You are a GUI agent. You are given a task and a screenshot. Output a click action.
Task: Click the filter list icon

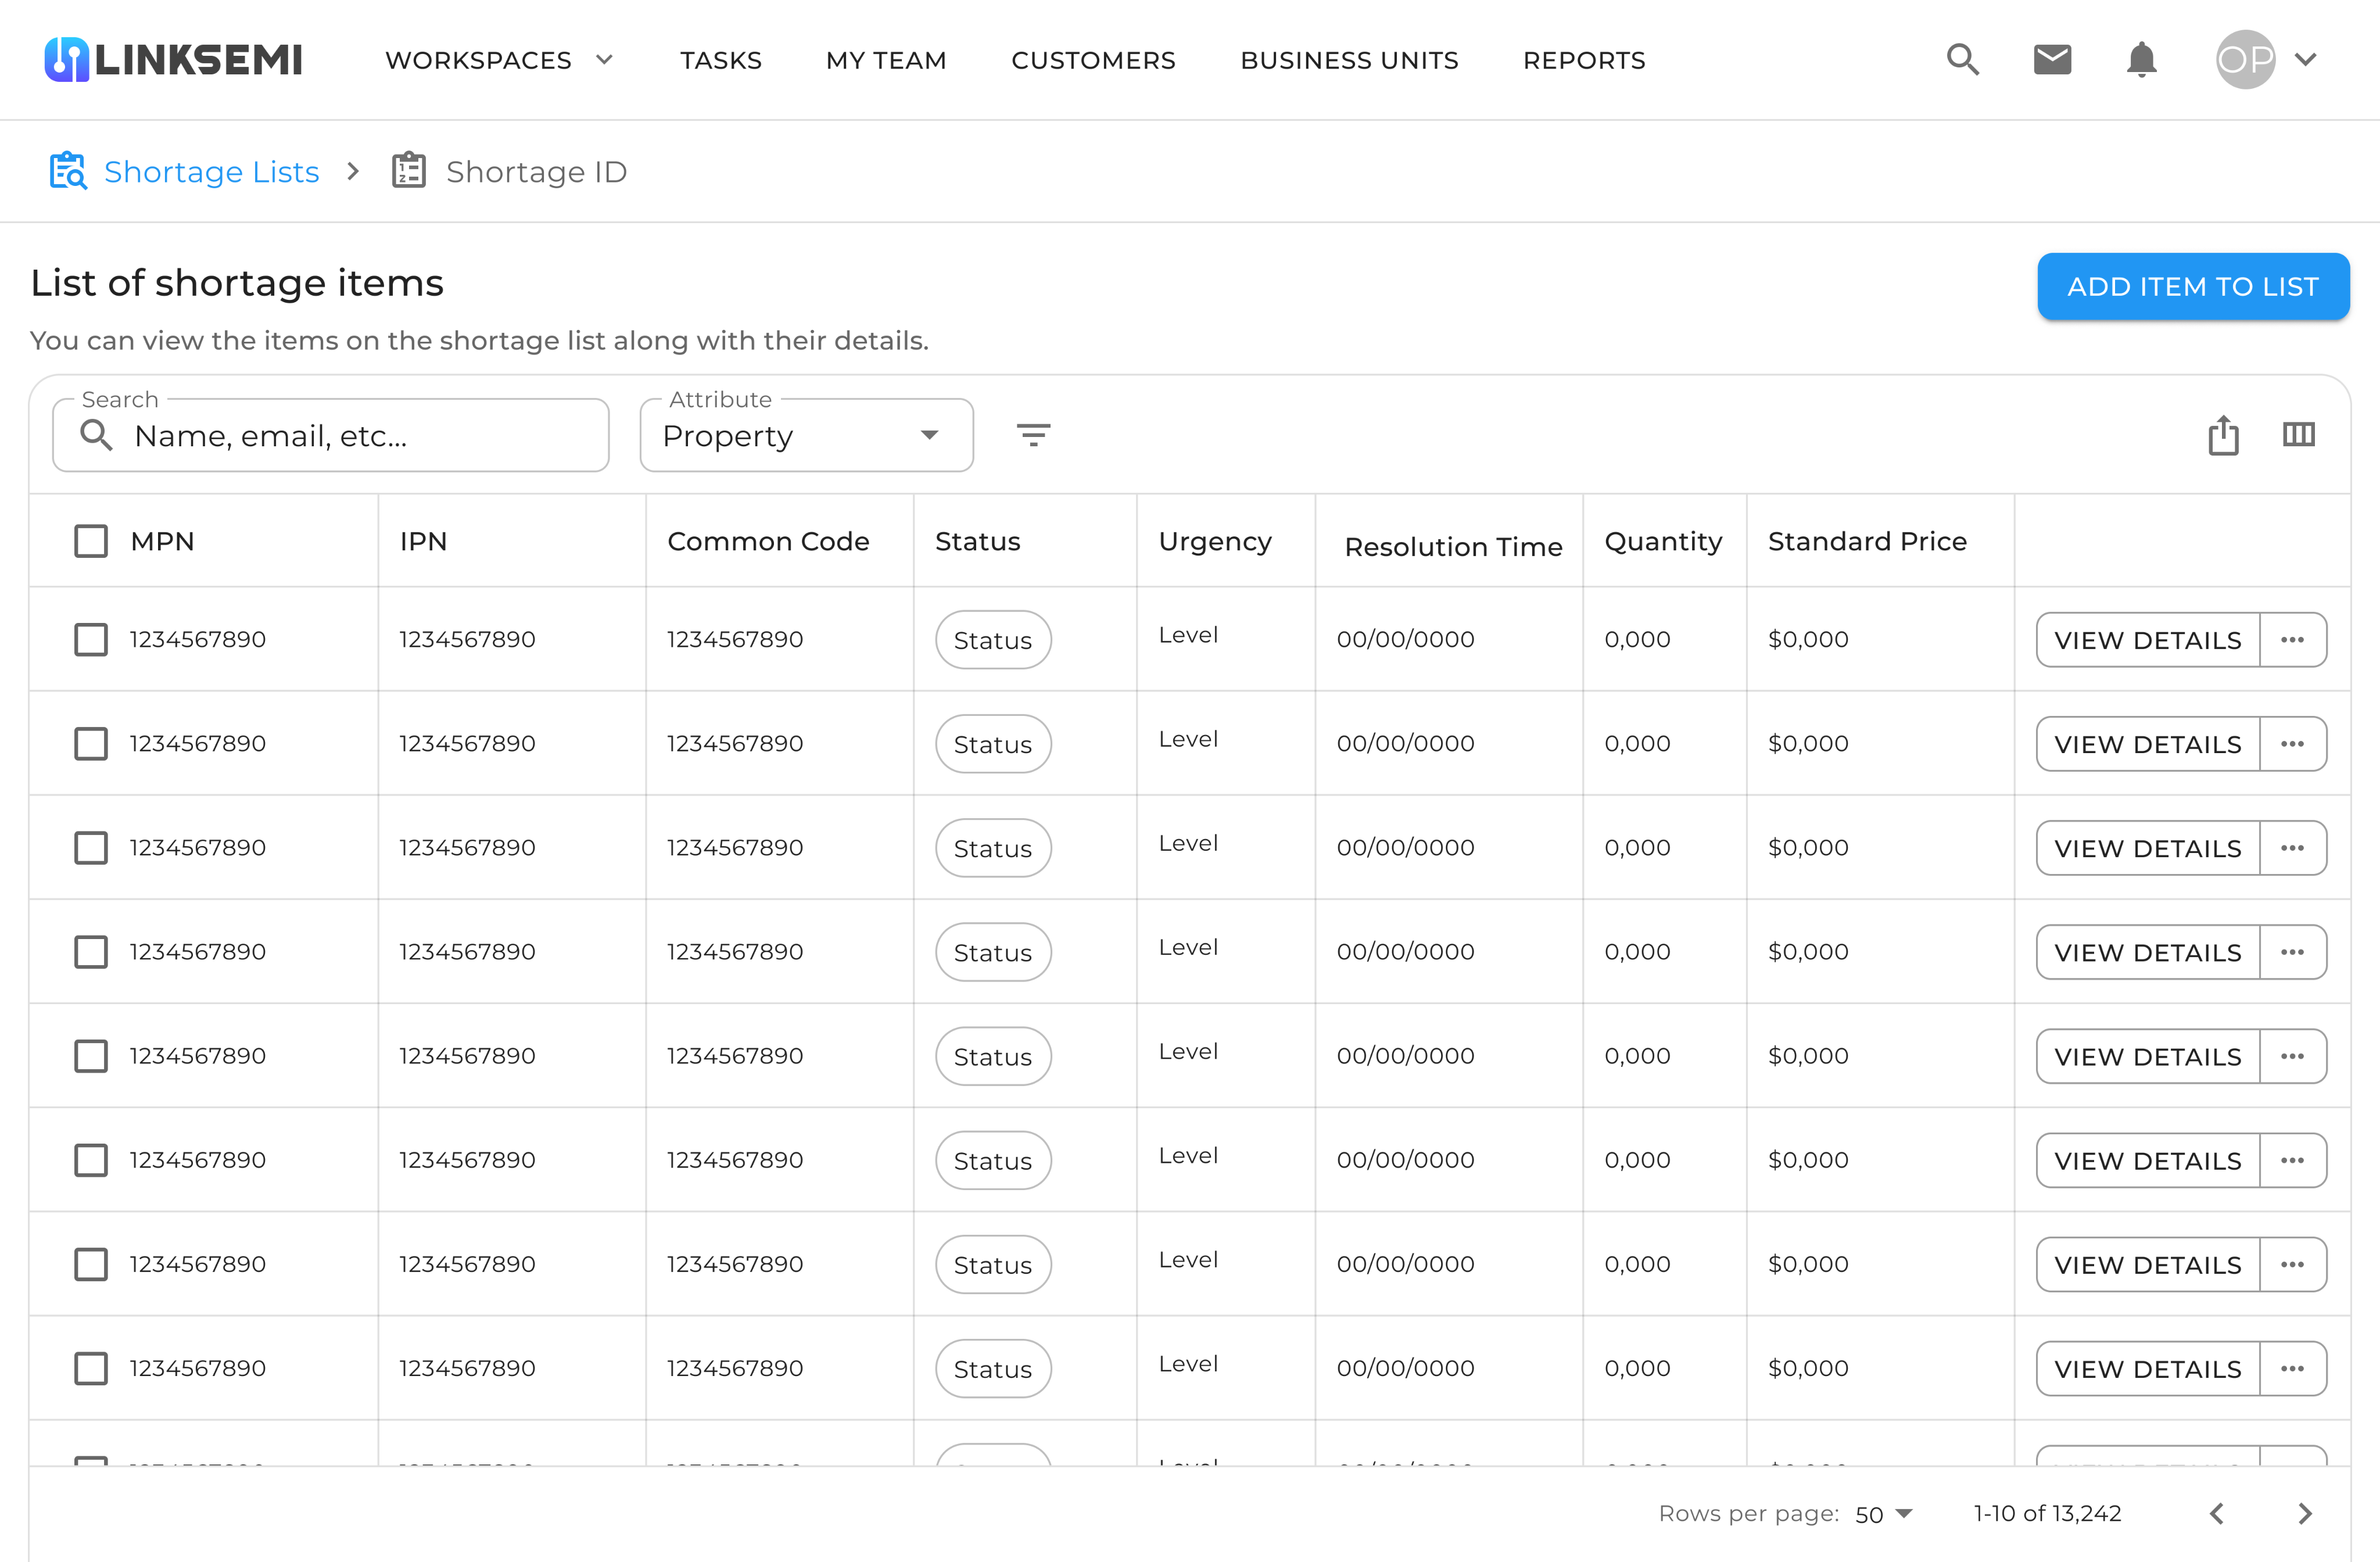point(1033,435)
